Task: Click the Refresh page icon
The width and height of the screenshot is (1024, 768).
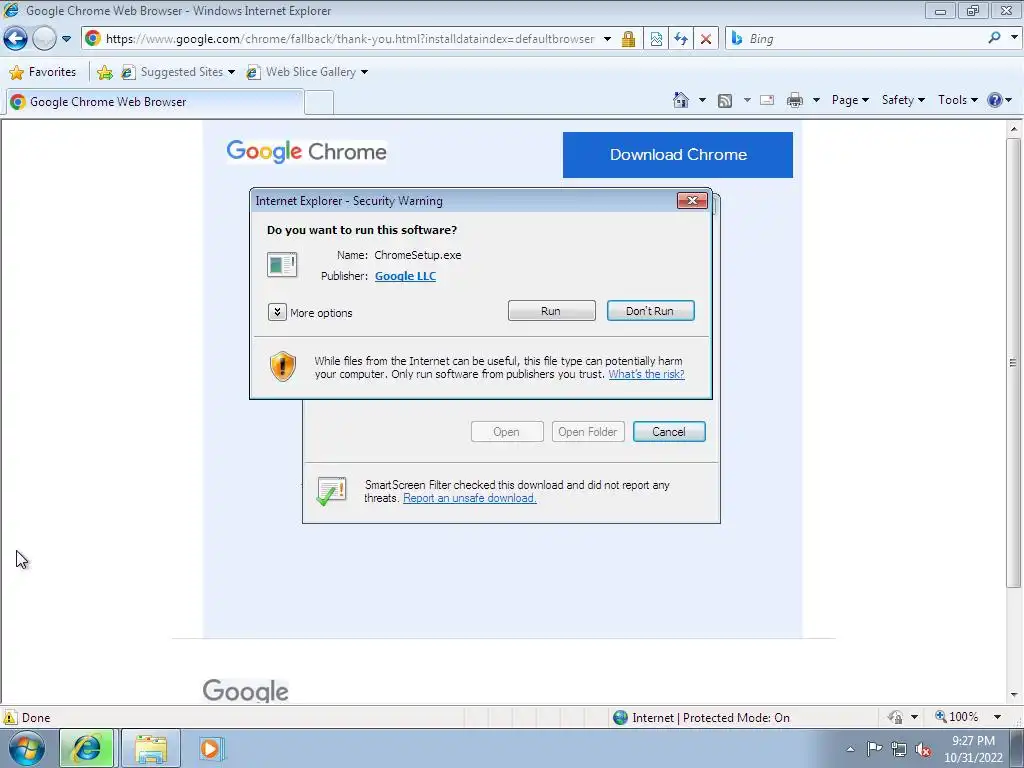Action: (x=681, y=39)
